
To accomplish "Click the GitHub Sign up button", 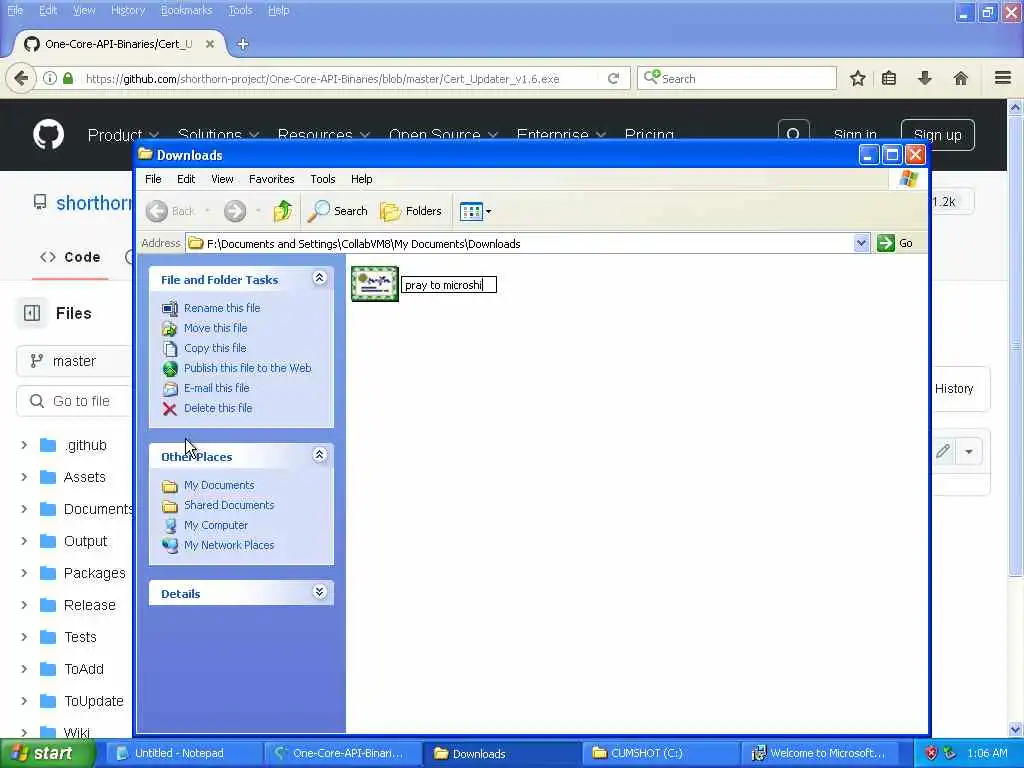I will tap(937, 135).
